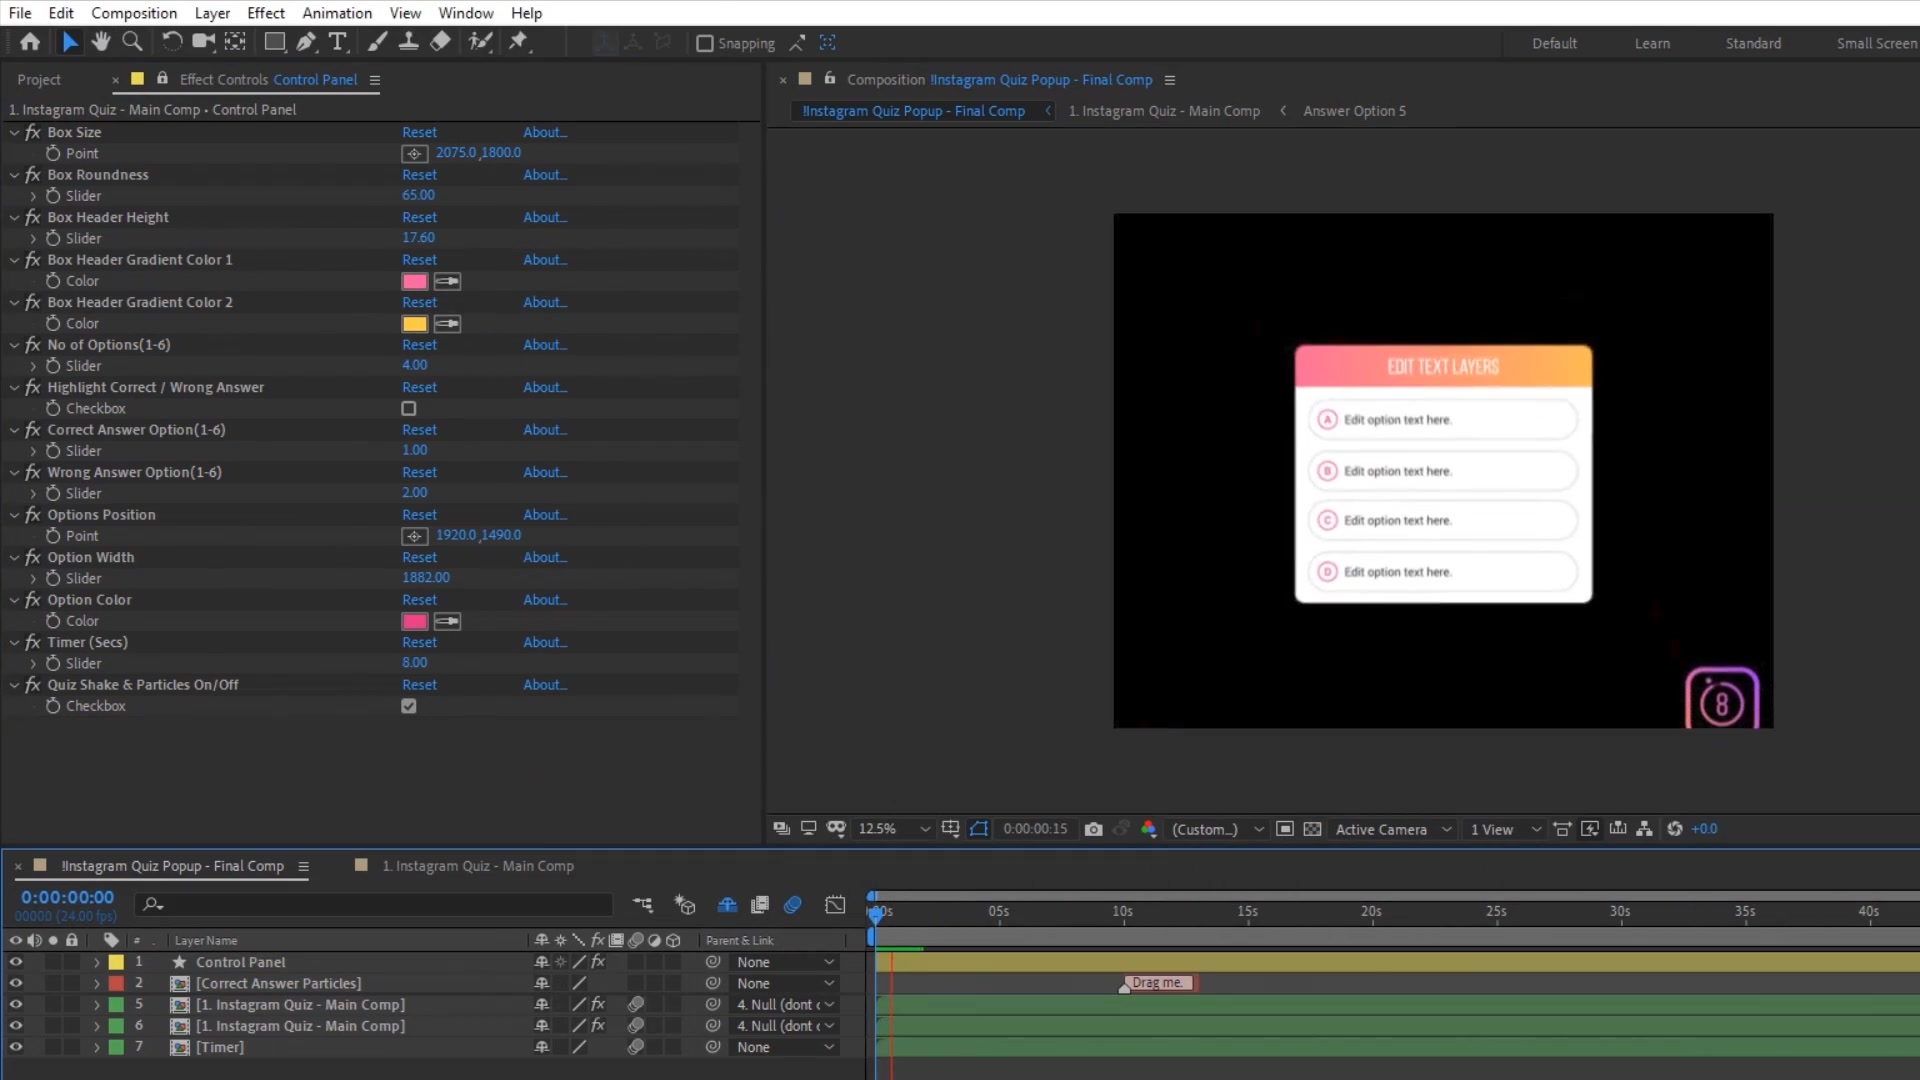
Task: Select the Selection arrow tool
Action: coord(69,42)
